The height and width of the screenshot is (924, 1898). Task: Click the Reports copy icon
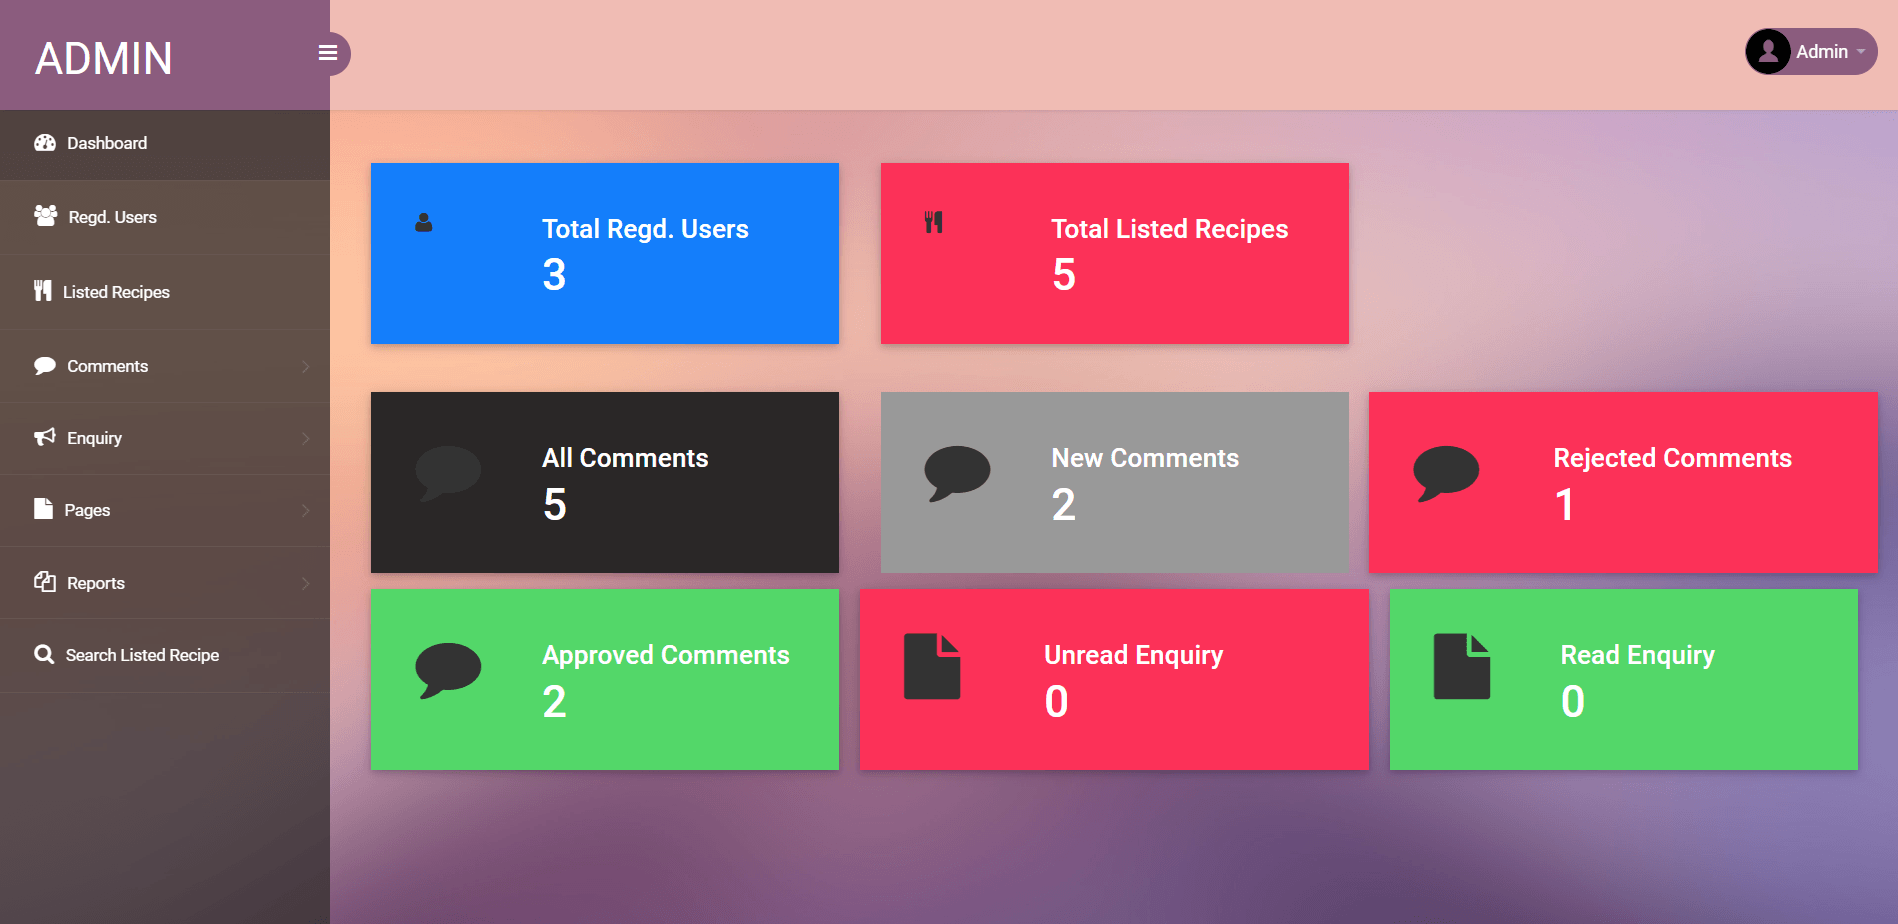[45, 582]
